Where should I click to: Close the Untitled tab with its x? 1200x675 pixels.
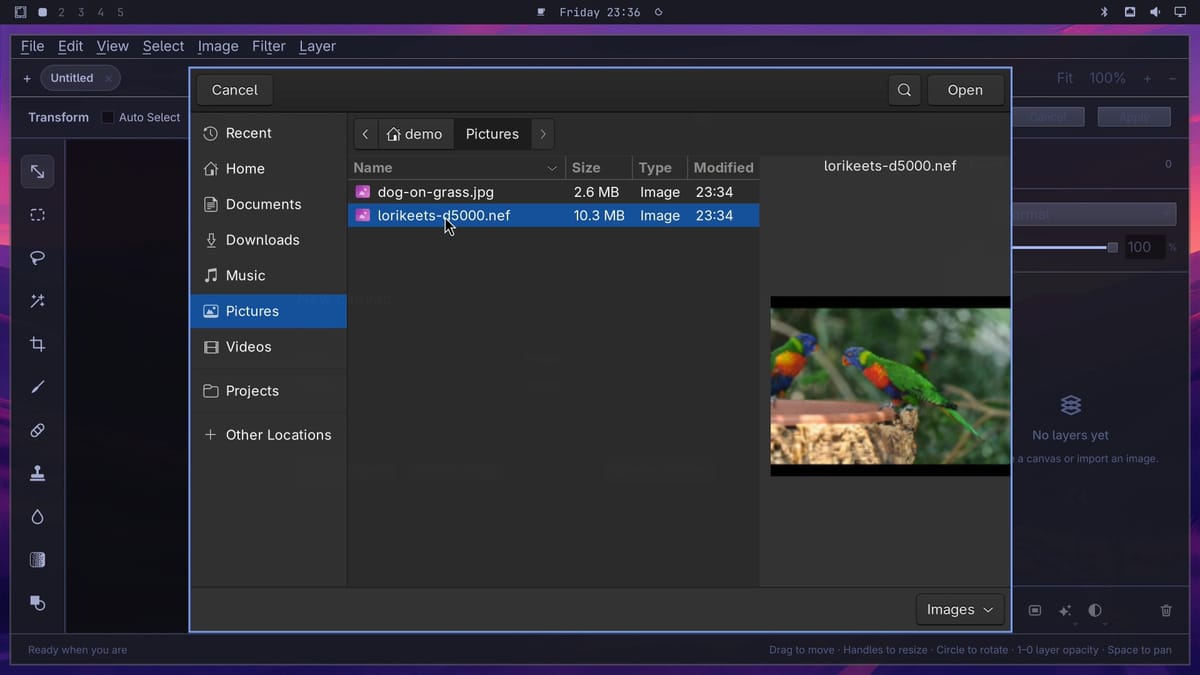coord(108,78)
